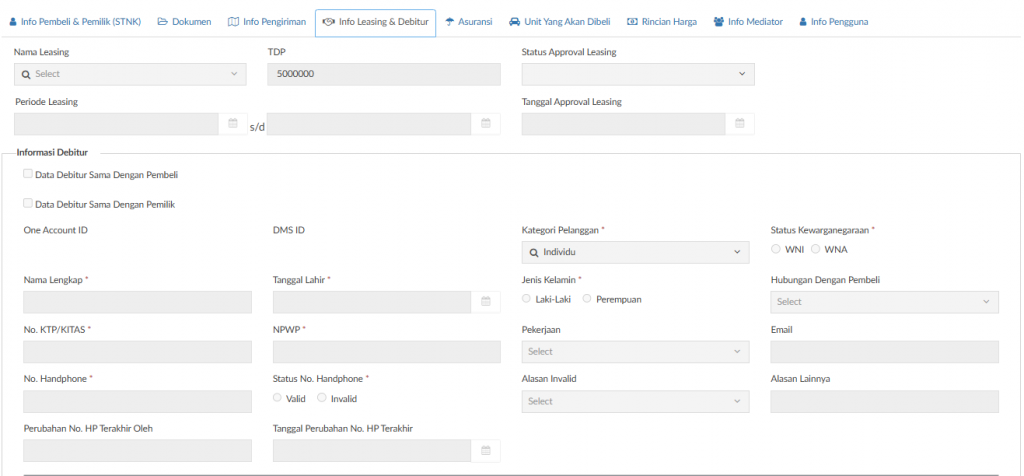Open calendar for Tanggal Perubahan No. HP Terakhir

[486, 450]
